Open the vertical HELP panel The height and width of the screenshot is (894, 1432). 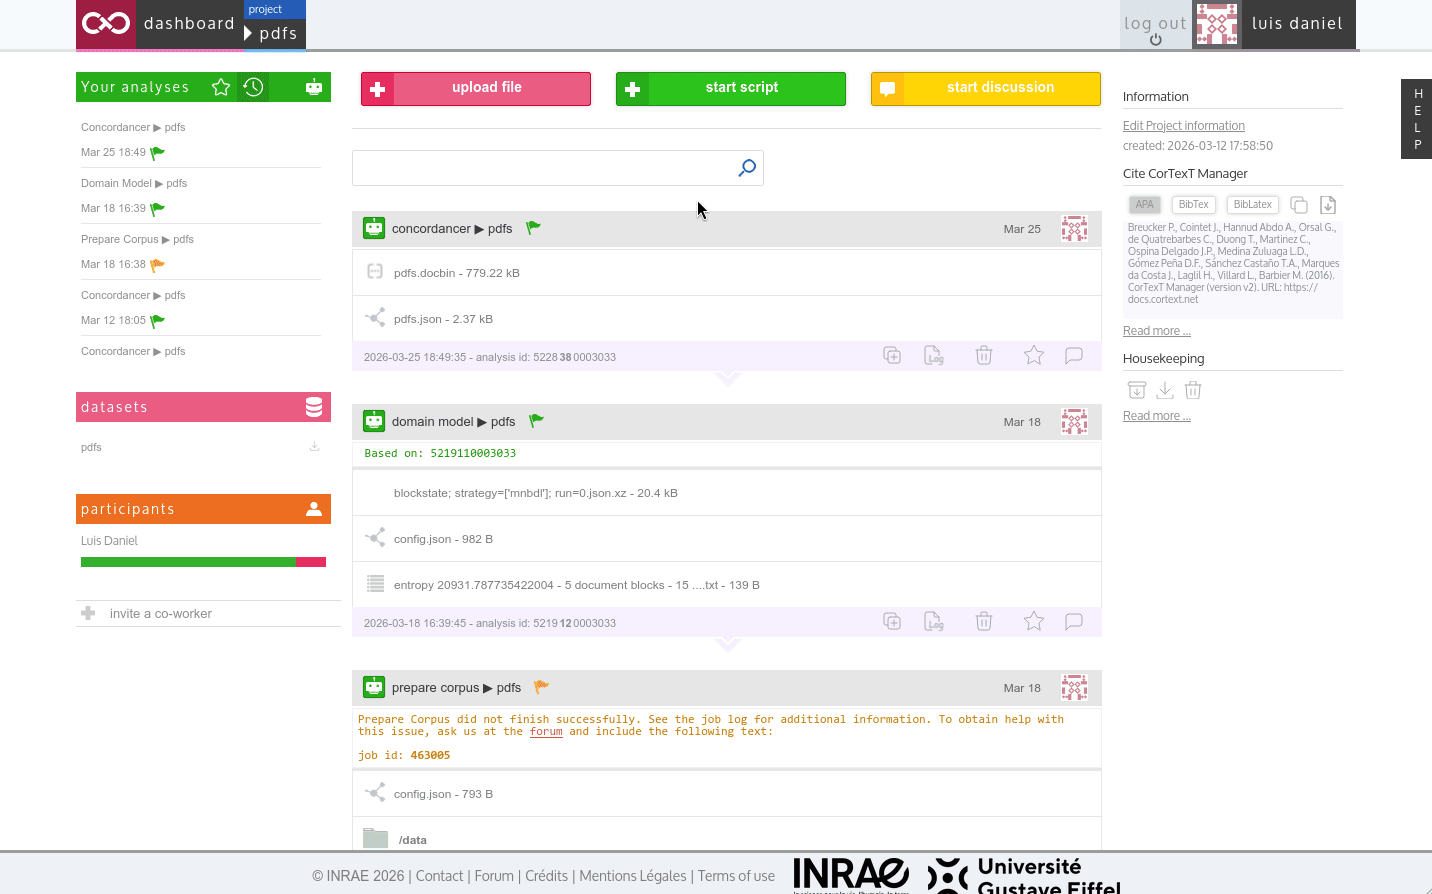(1417, 119)
